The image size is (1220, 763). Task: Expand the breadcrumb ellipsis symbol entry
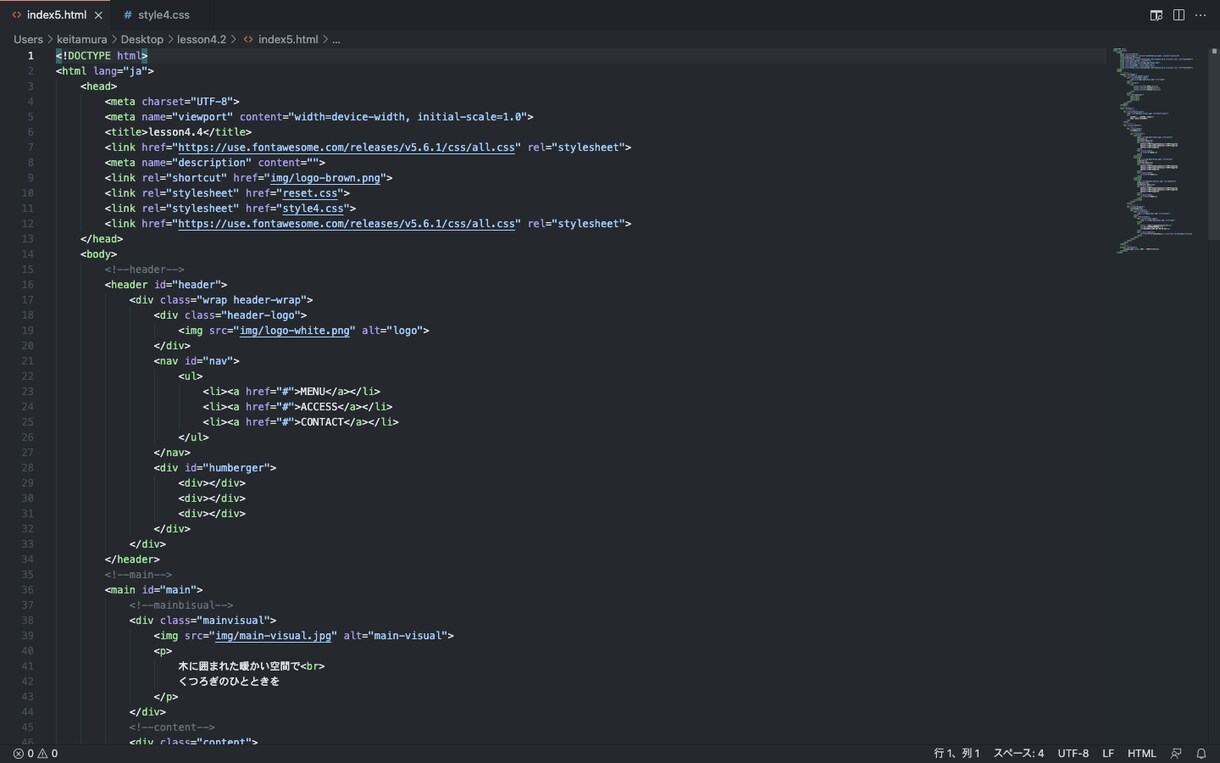click(x=336, y=39)
